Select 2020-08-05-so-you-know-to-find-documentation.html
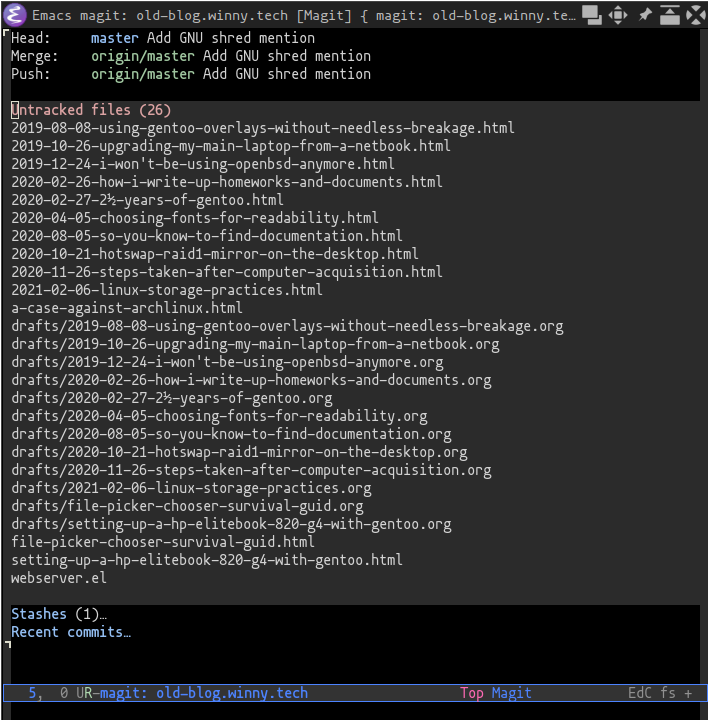 [x=207, y=236]
